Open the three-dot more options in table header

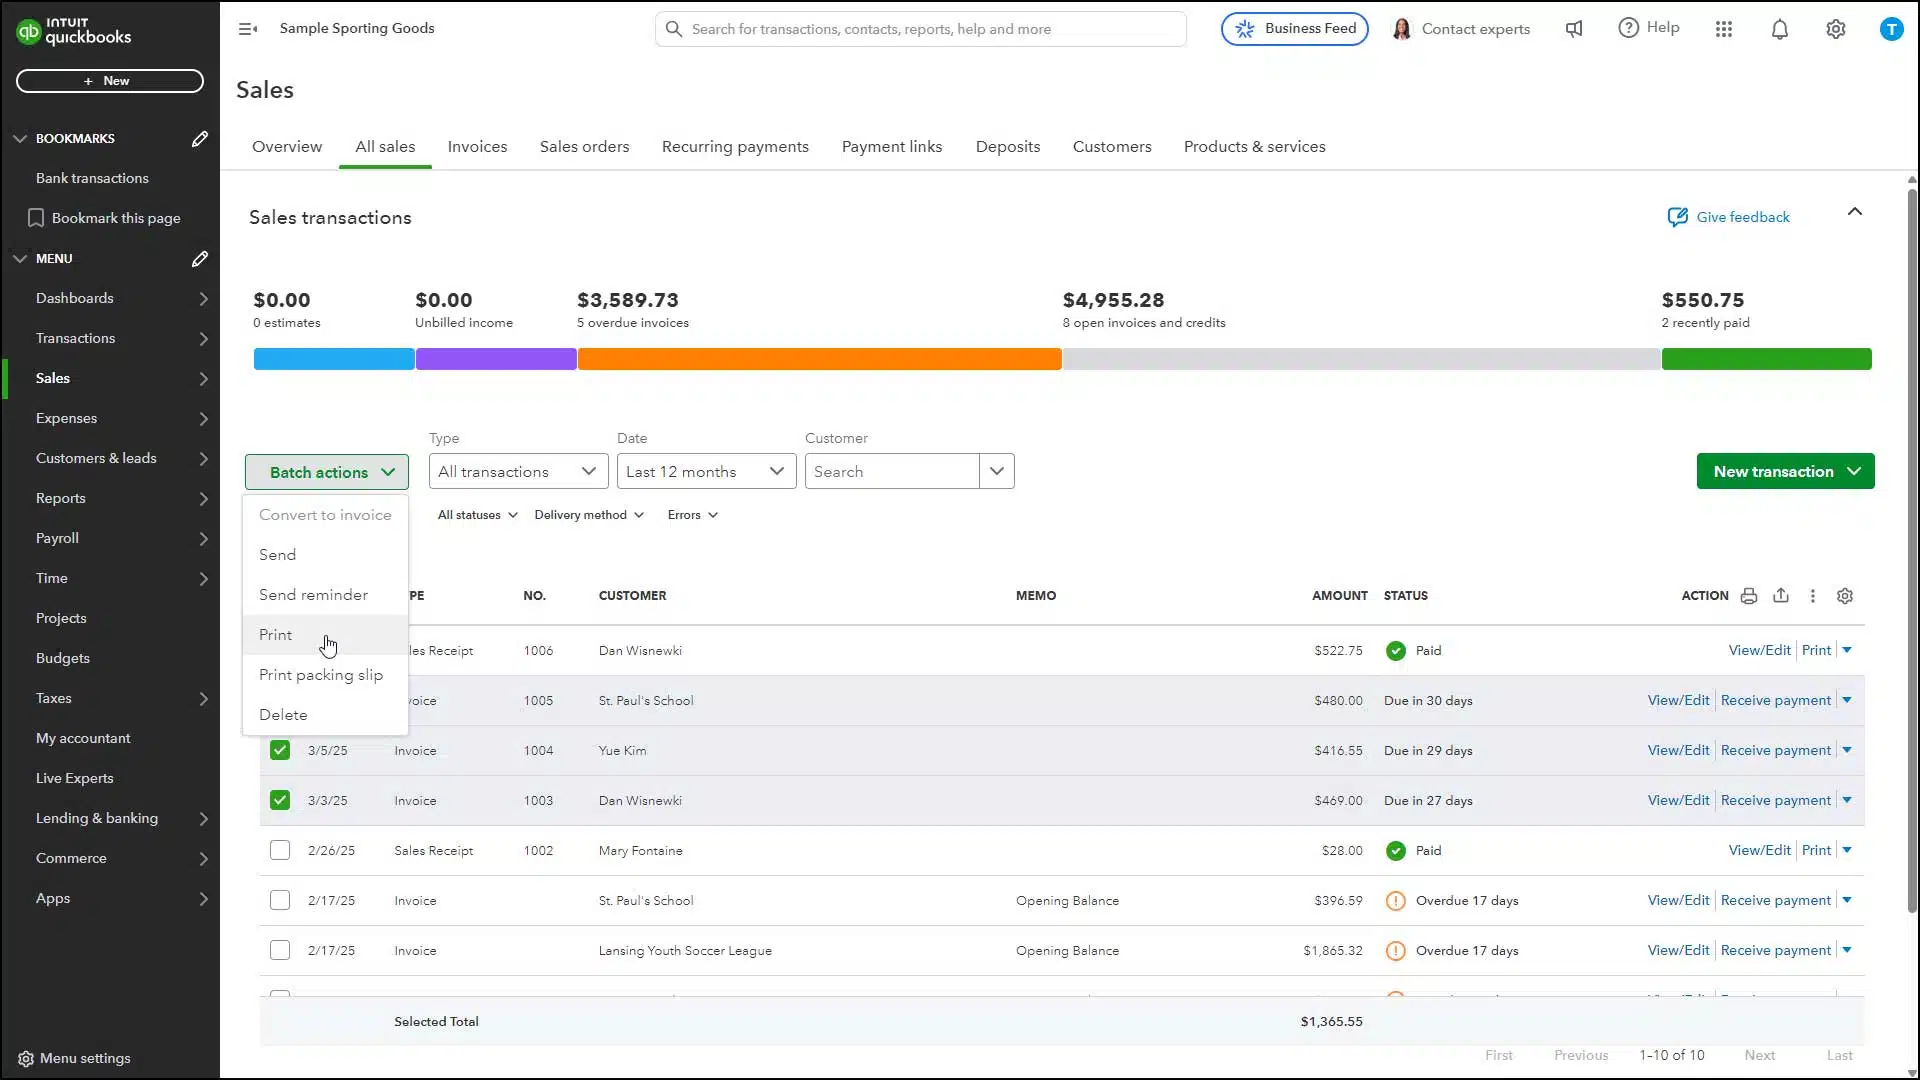pyautogui.click(x=1813, y=596)
